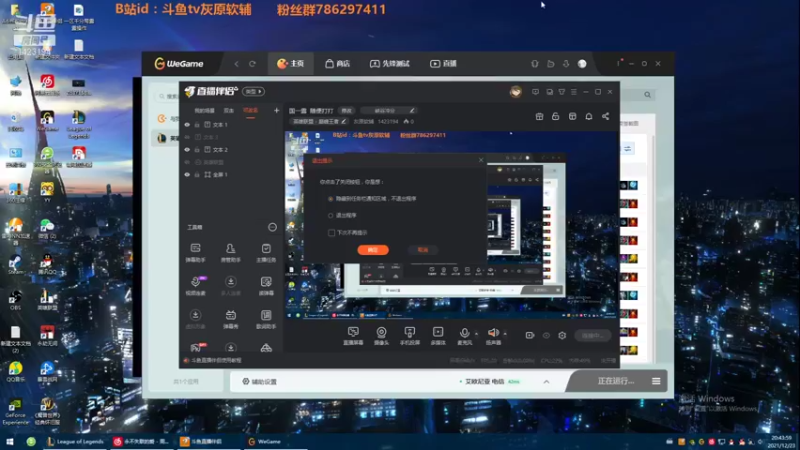Viewport: 800px width, 450px height.
Task: Open the 艾欧尼亚 电信 server selector
Action: pos(490,382)
